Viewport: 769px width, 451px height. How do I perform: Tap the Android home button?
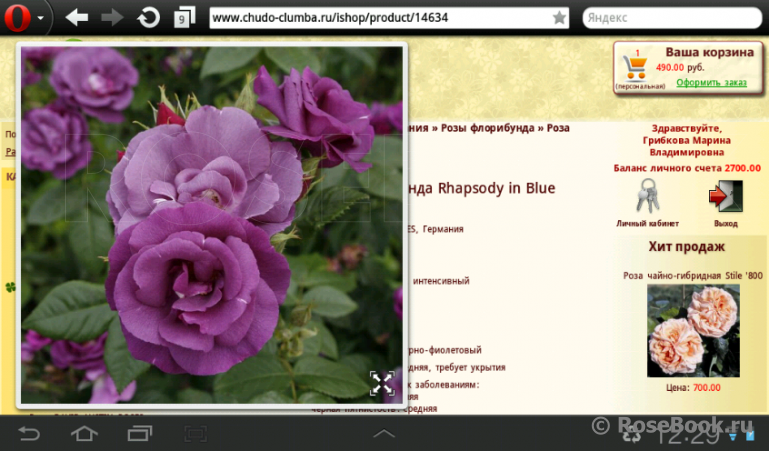[x=85, y=433]
